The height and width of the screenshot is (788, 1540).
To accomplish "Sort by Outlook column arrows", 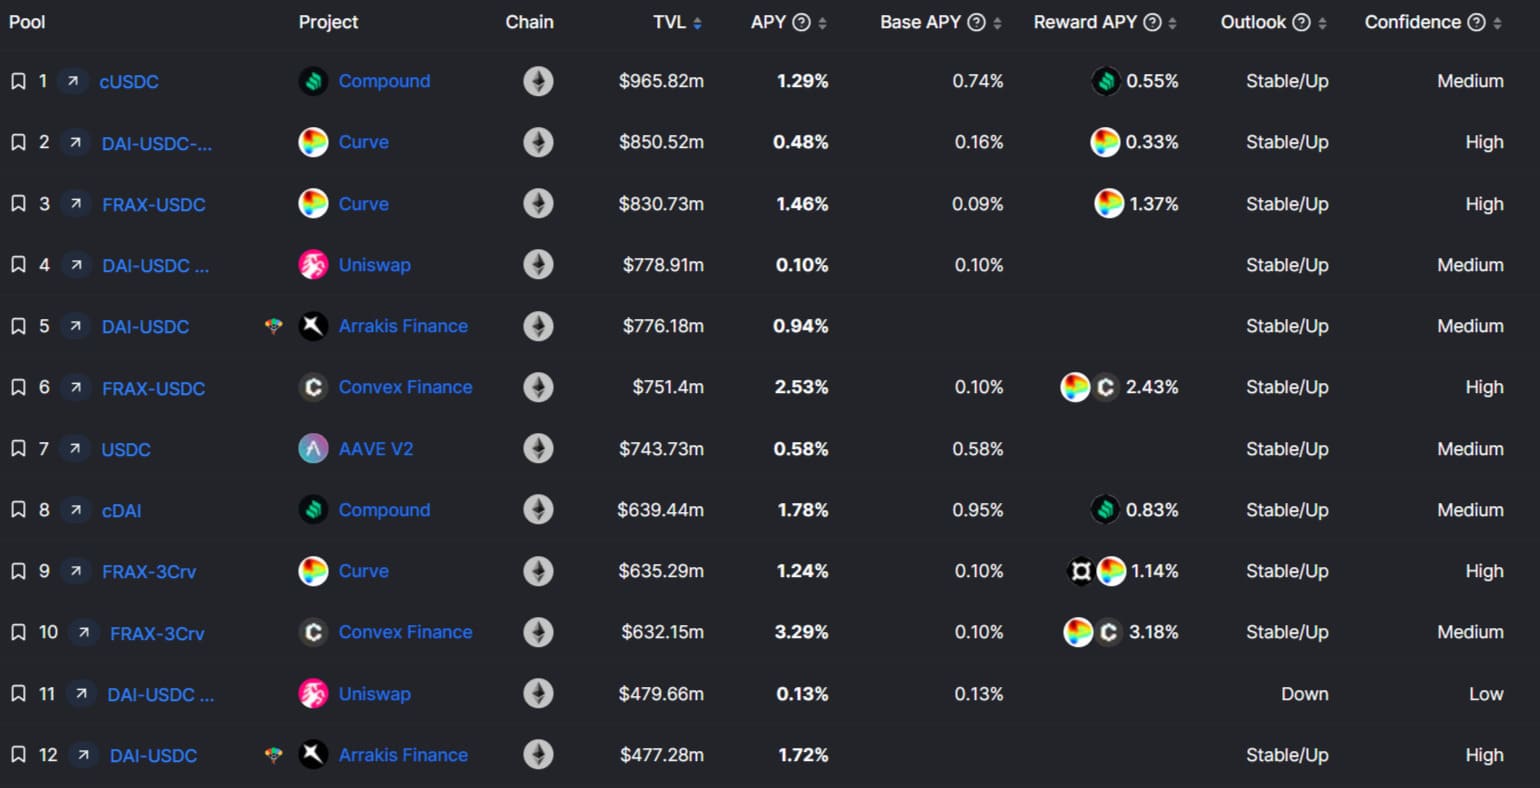I will 1322,23.
